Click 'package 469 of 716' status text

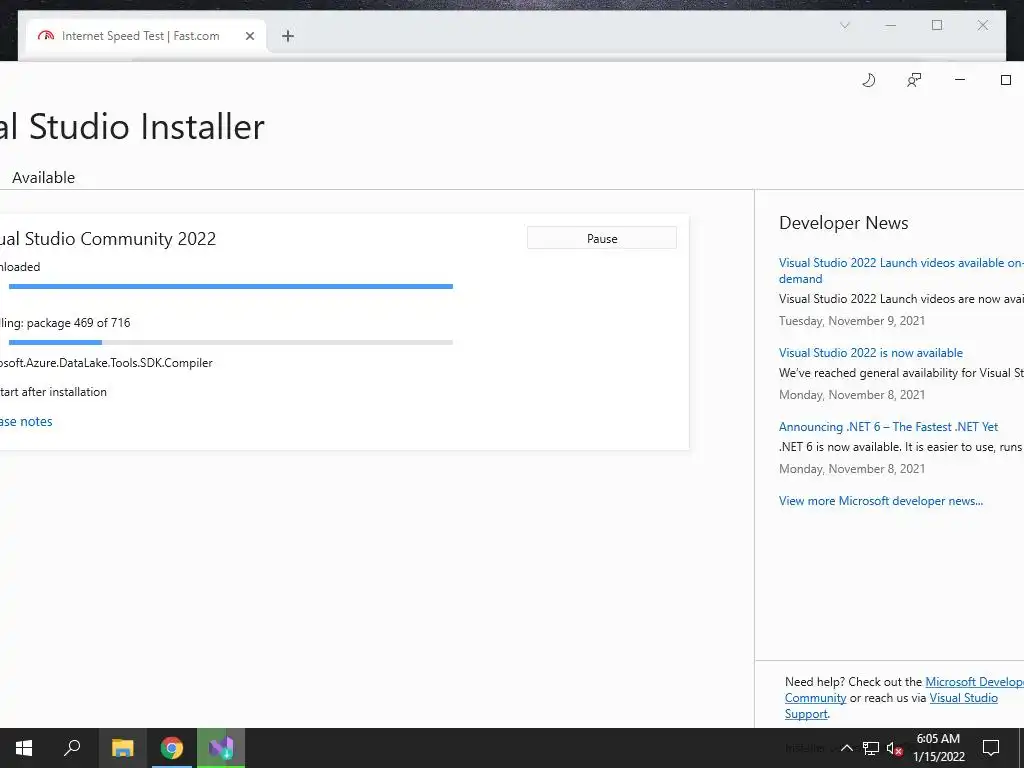pyautogui.click(x=78, y=323)
